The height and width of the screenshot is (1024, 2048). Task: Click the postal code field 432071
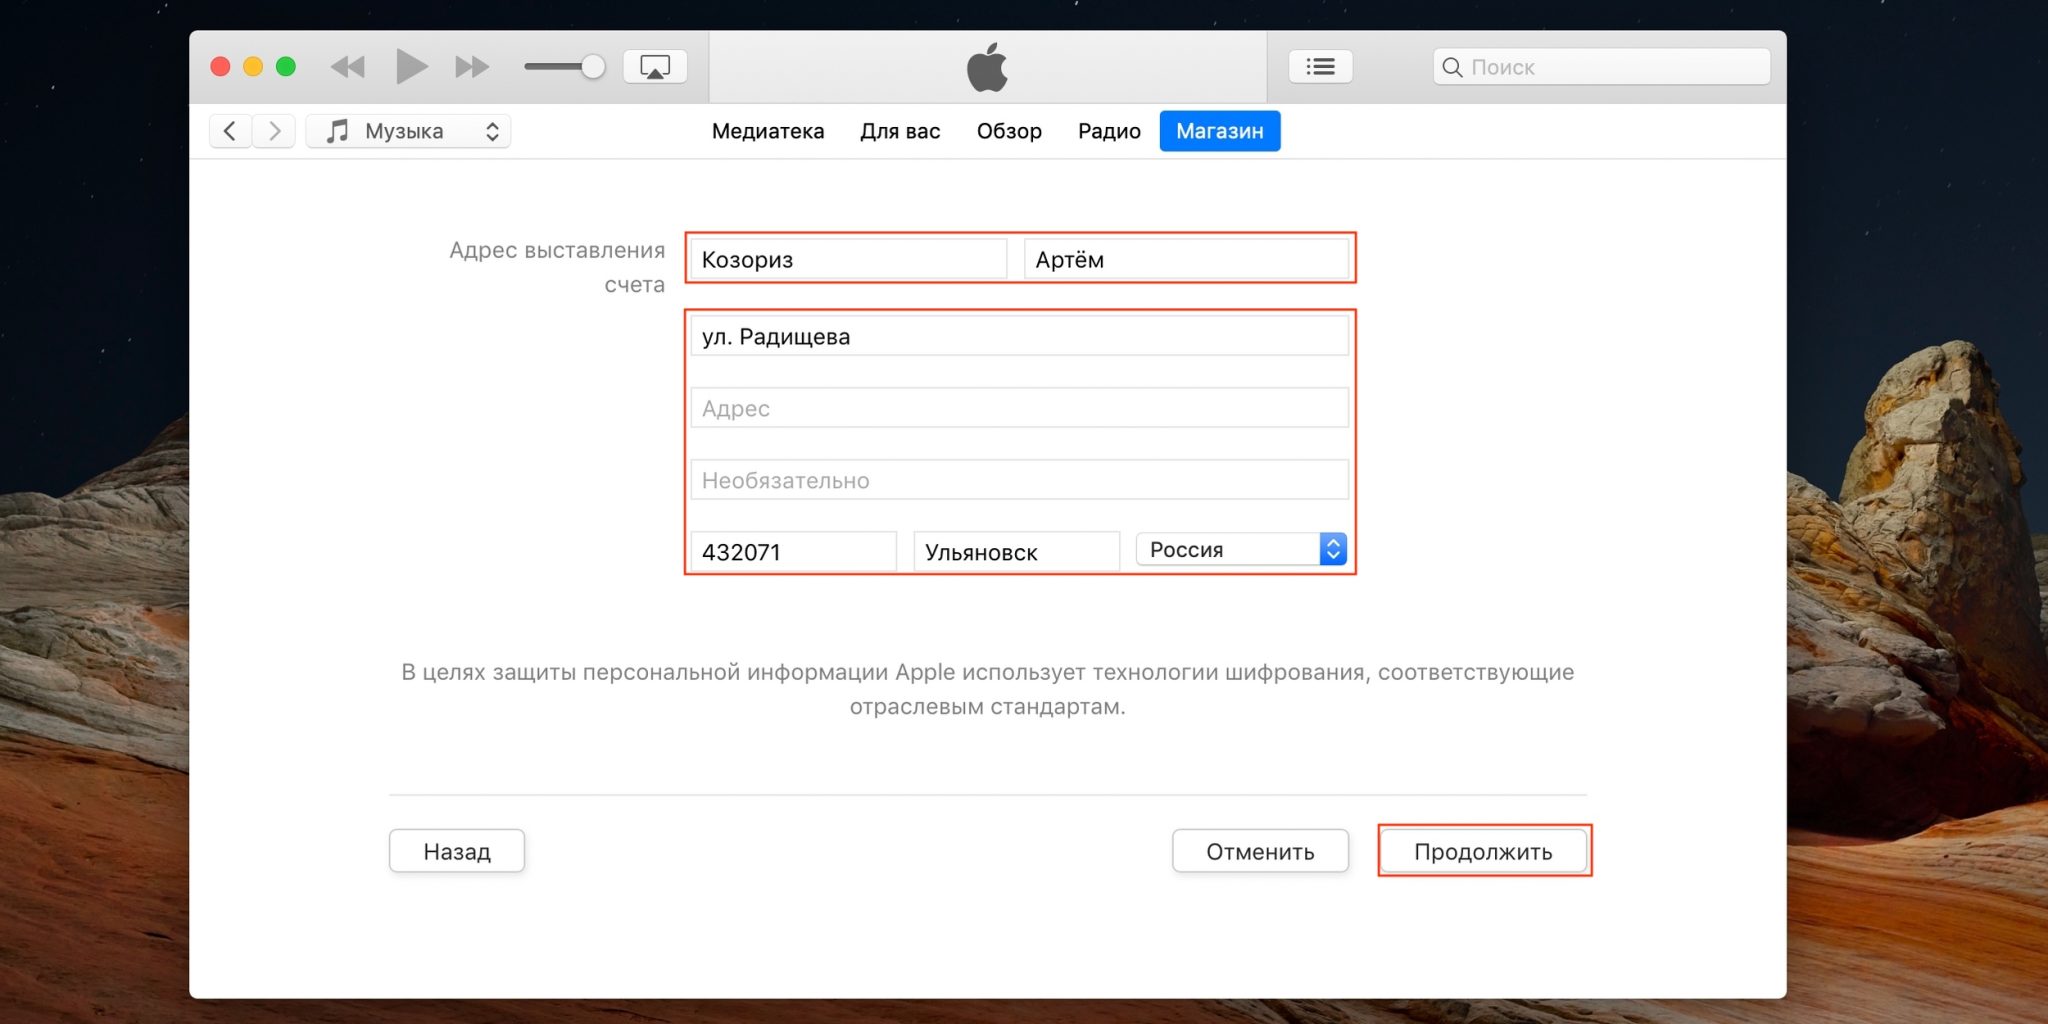[x=793, y=552]
